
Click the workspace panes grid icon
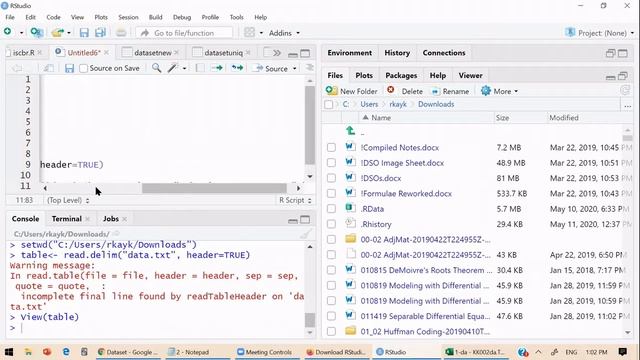(x=249, y=33)
